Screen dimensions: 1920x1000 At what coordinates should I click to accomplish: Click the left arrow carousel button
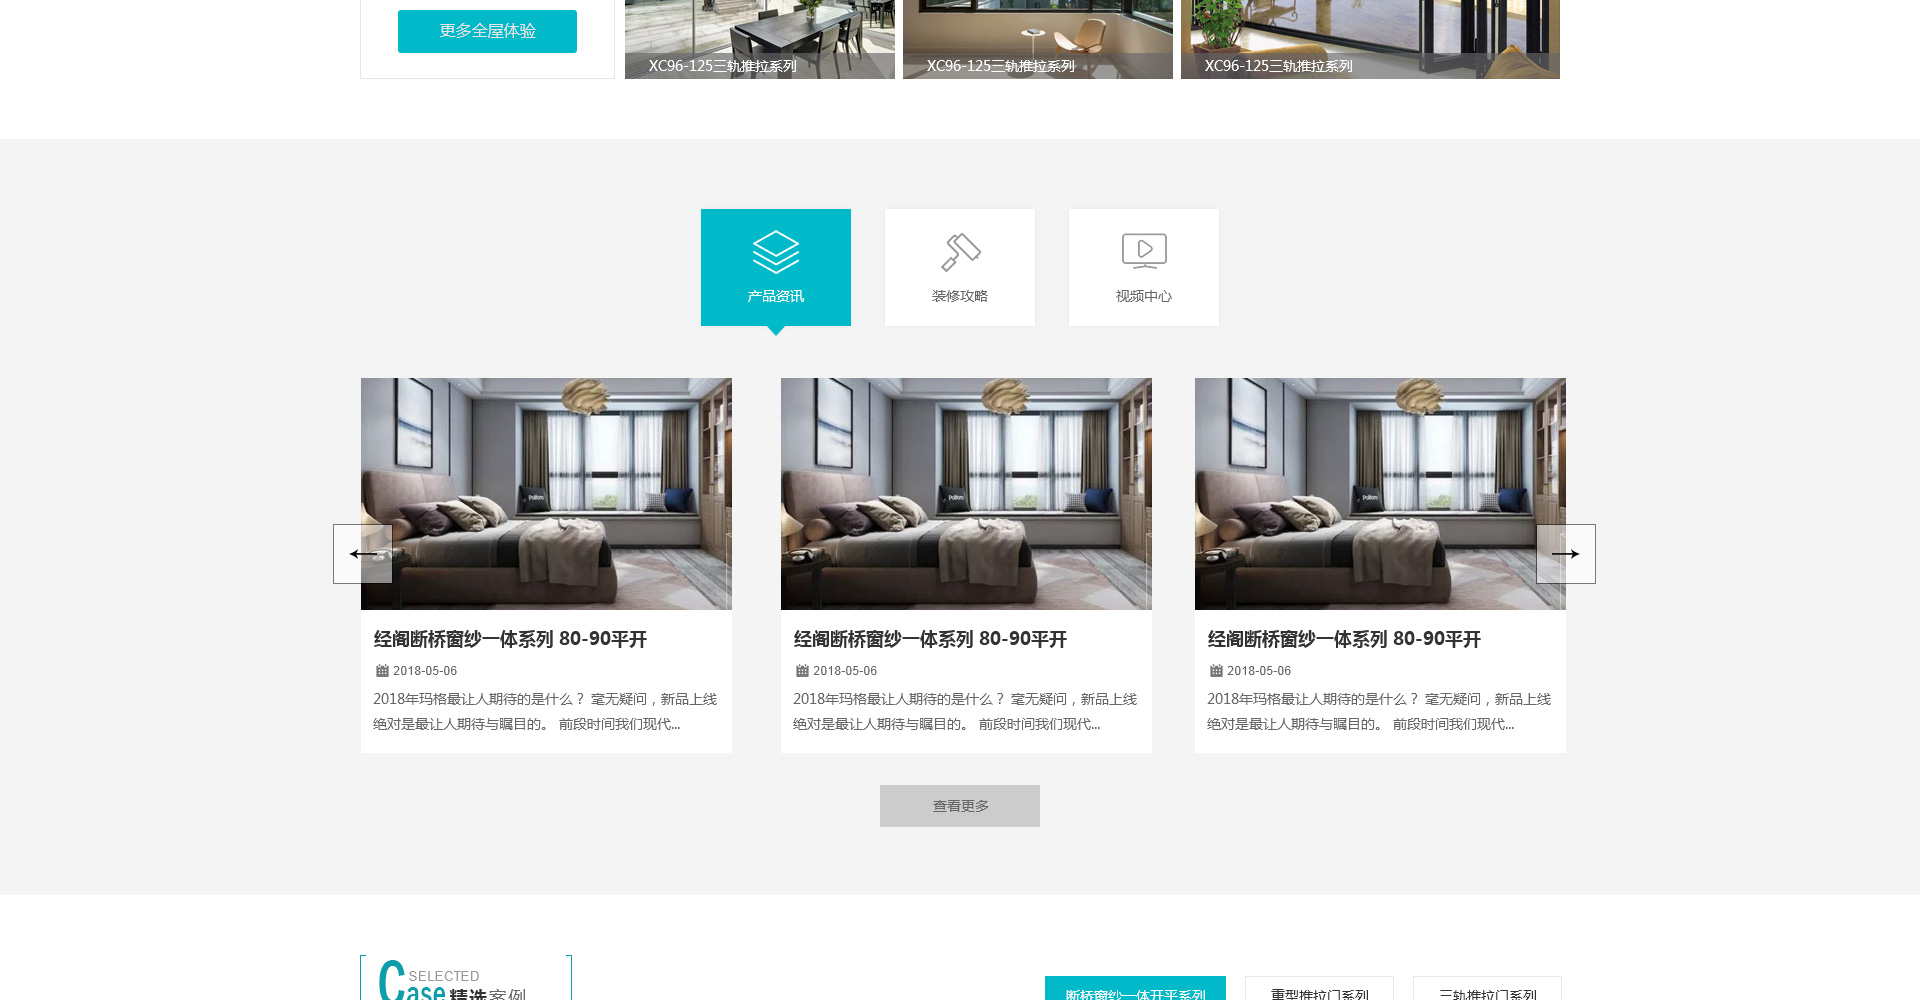pyautogui.click(x=362, y=554)
